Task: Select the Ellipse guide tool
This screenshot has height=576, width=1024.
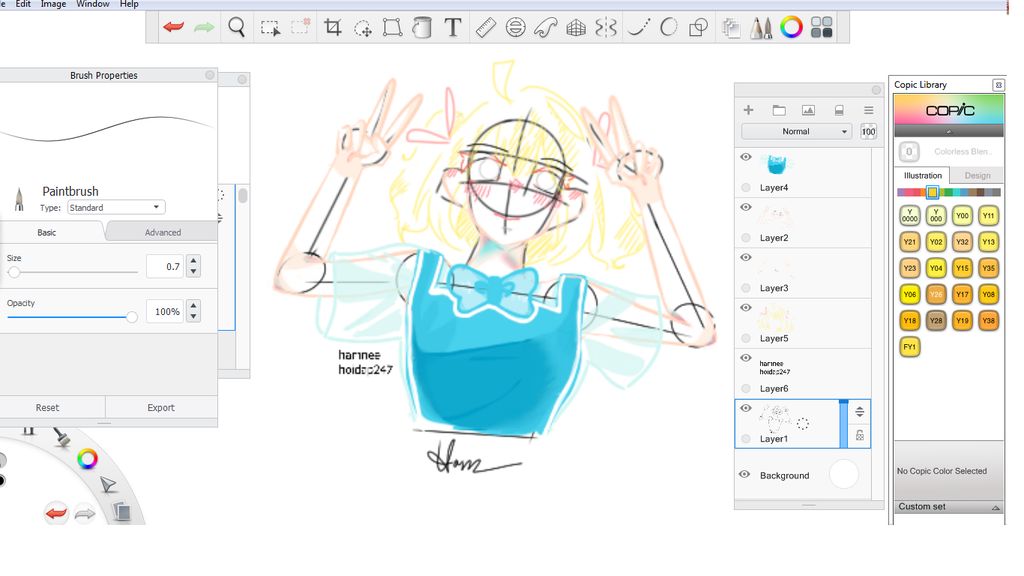Action: coord(515,27)
